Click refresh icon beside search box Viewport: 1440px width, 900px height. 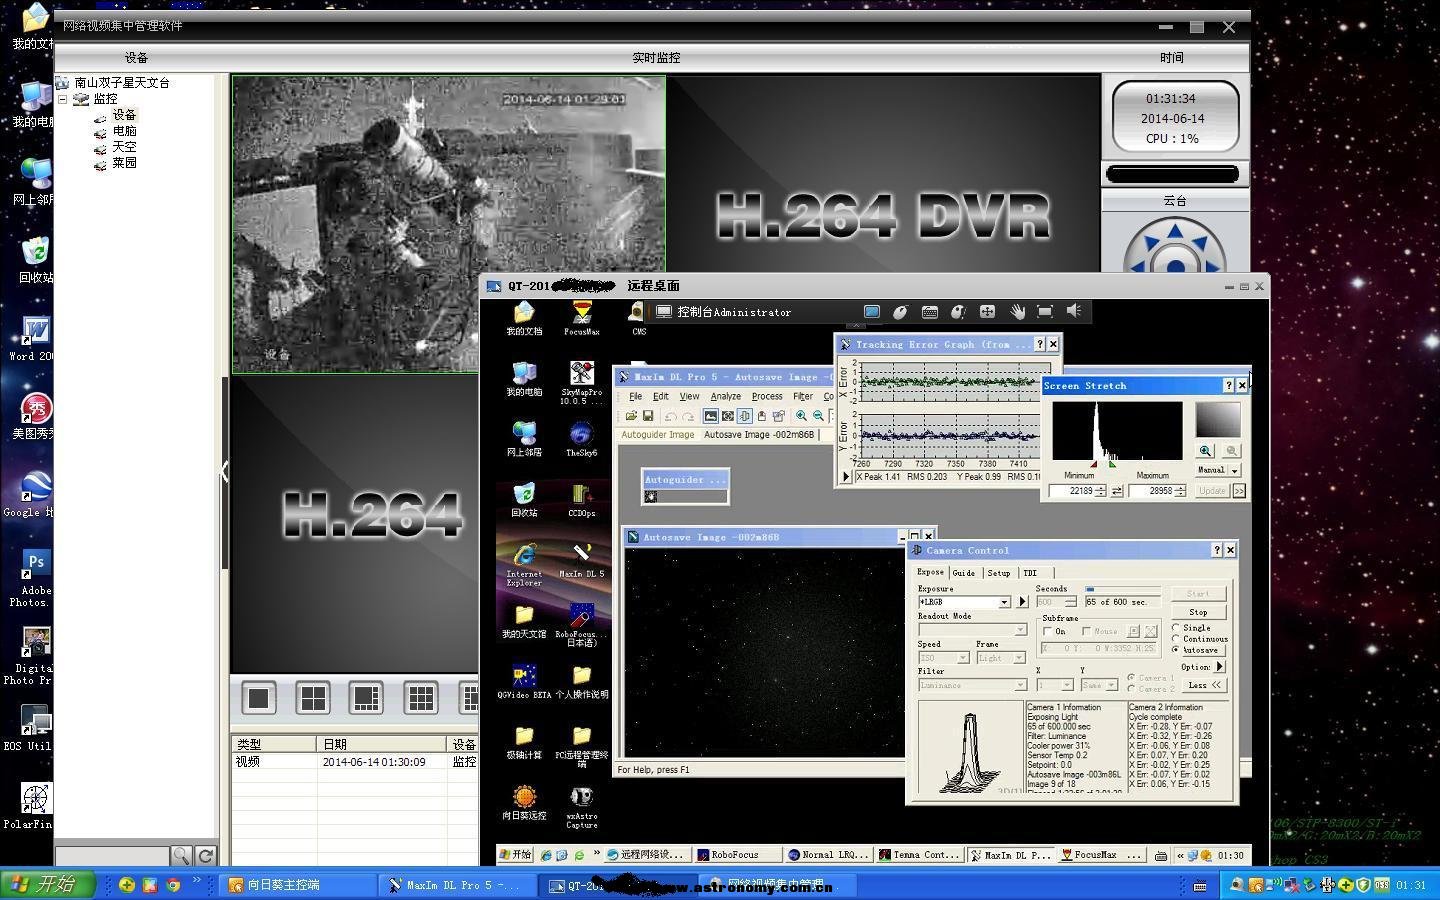pos(205,856)
